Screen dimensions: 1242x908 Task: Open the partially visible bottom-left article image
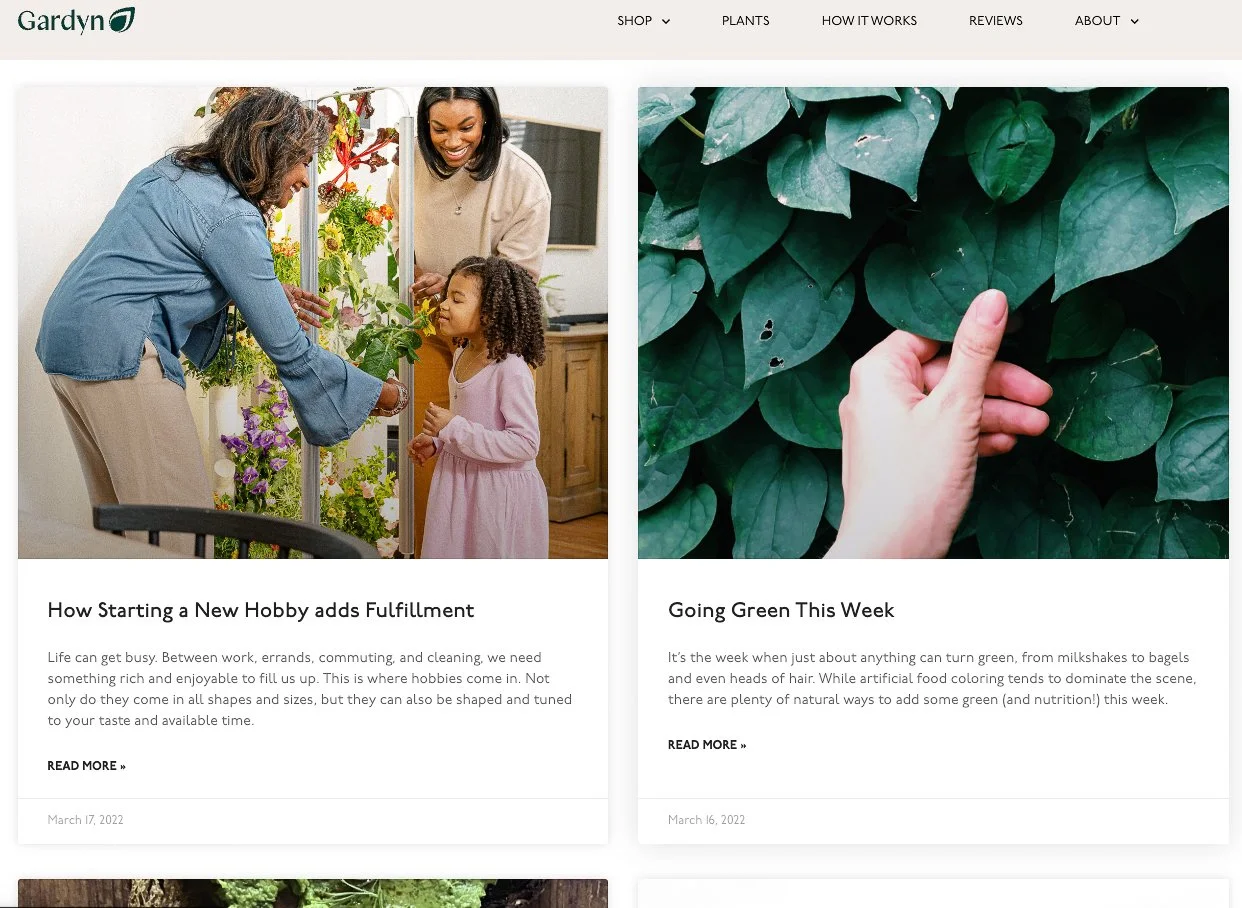coord(313,893)
